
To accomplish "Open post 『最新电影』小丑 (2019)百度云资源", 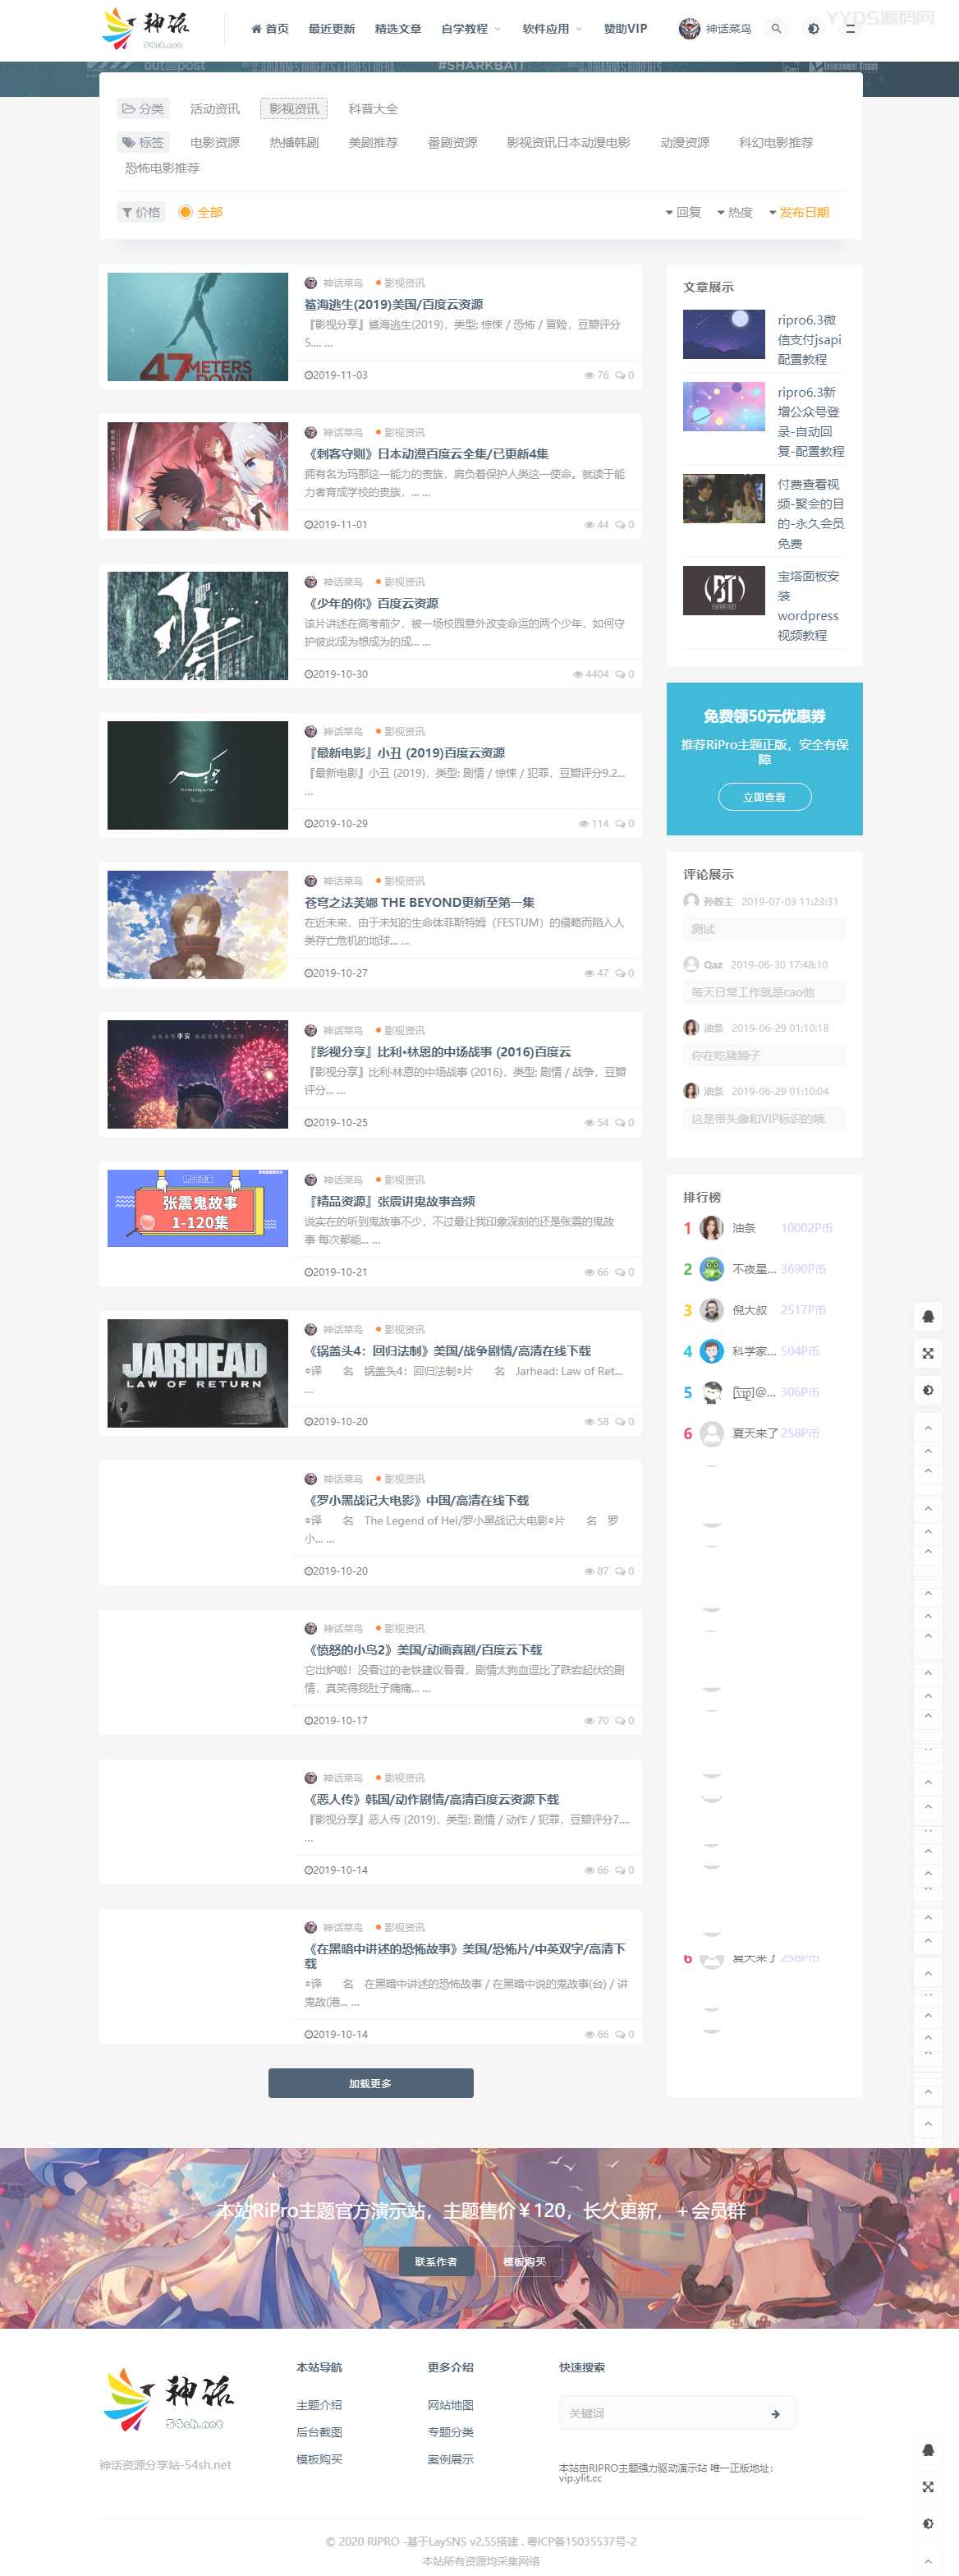I will 405,753.
